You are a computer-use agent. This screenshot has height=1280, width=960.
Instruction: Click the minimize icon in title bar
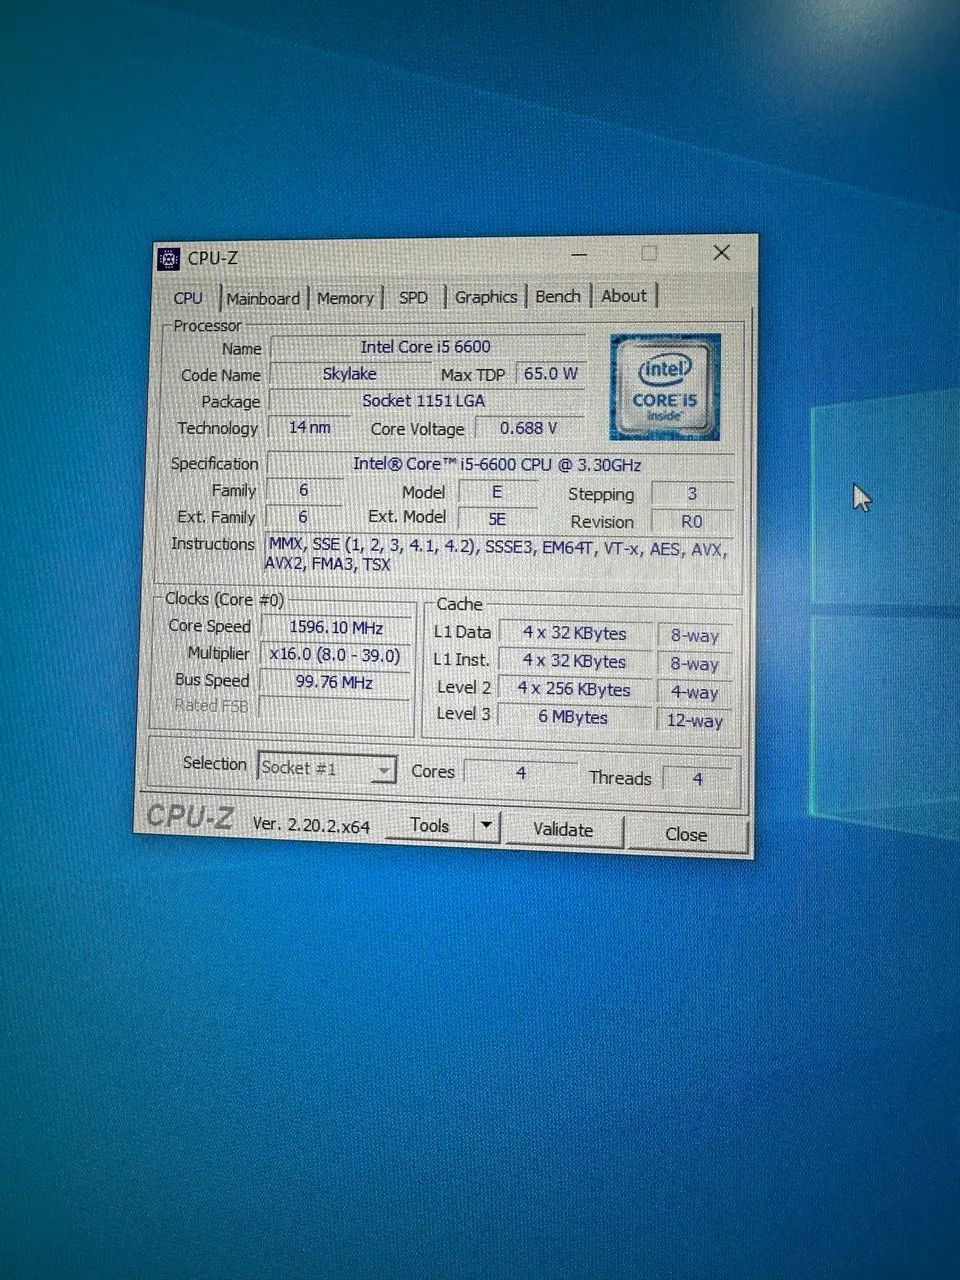coord(578,256)
